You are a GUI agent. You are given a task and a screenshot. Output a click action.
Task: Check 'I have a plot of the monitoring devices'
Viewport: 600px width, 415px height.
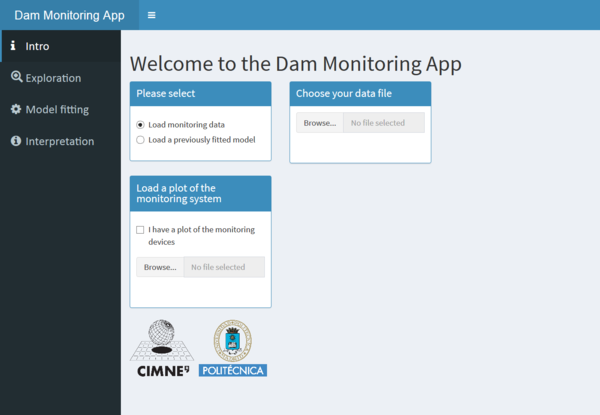[x=140, y=230]
